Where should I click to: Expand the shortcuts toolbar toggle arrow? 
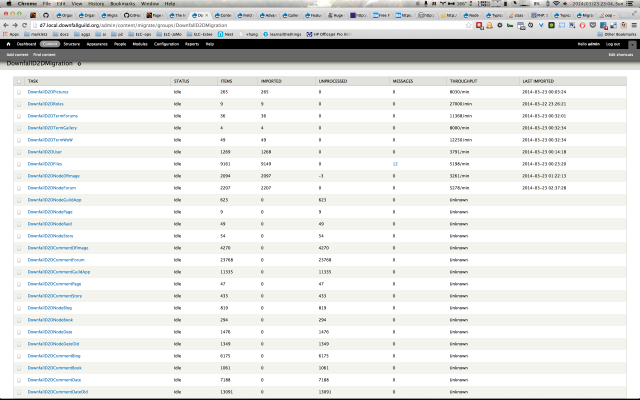coord(632,44)
